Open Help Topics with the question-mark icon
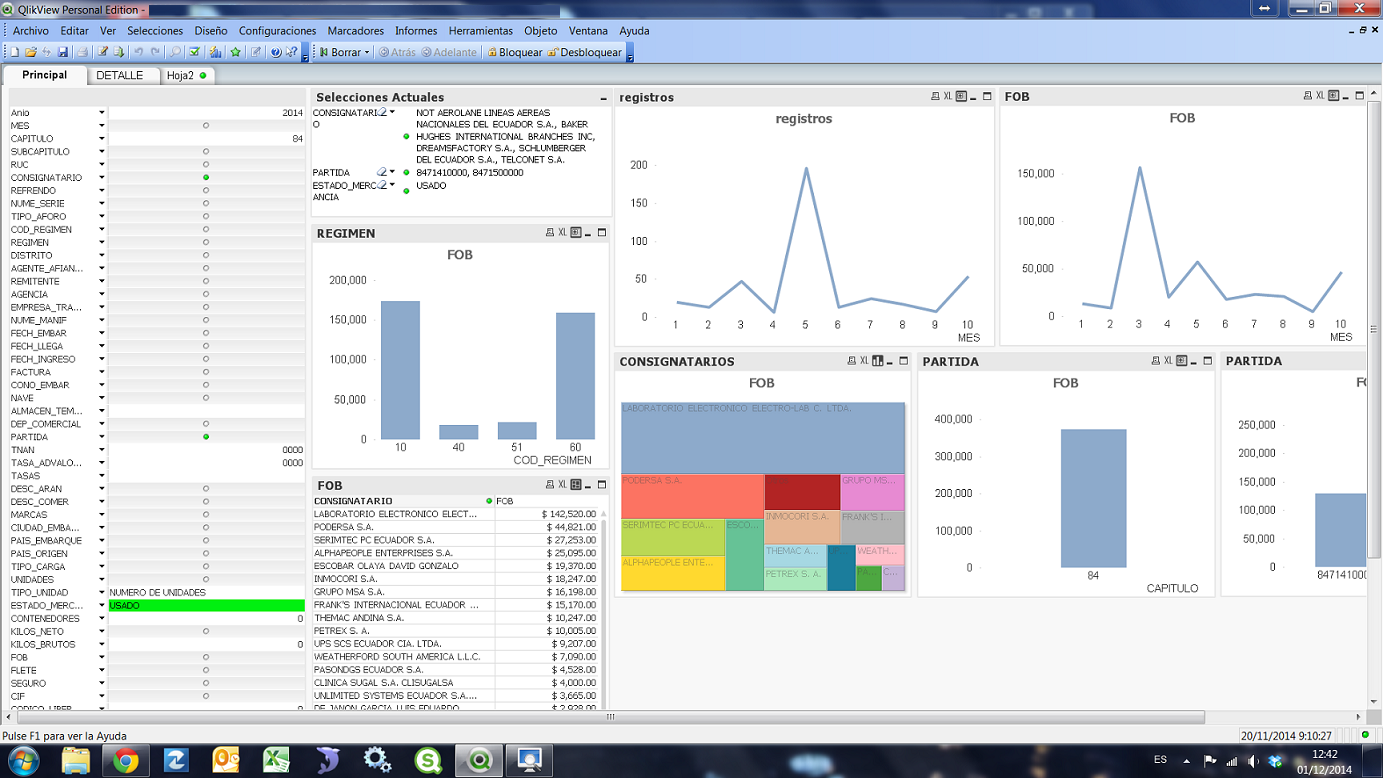Image resolution: width=1383 pixels, height=778 pixels. tap(276, 52)
